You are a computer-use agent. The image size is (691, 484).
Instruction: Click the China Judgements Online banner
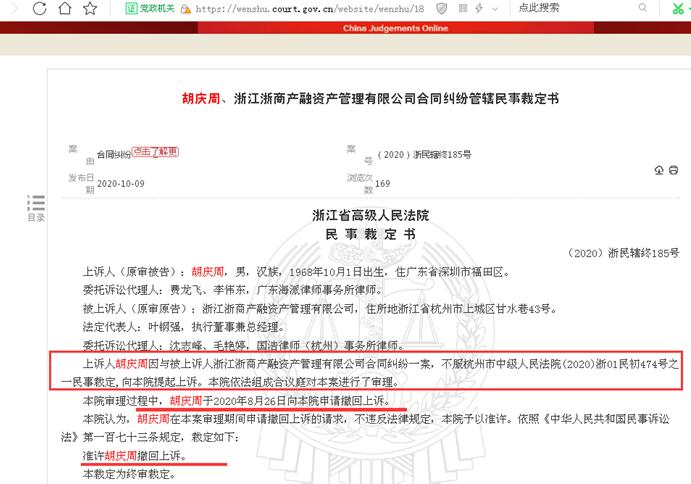click(x=395, y=28)
